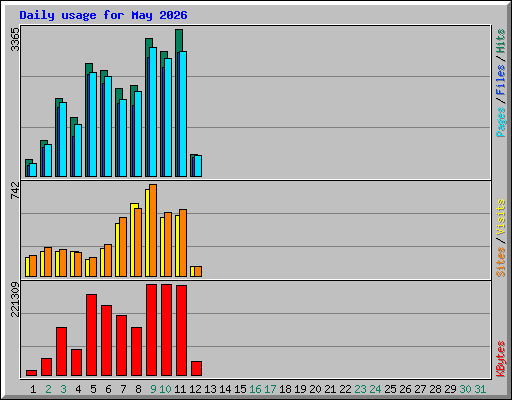Select day 16 on the date axis
Viewport: 512px width, 400px height.
click(255, 389)
